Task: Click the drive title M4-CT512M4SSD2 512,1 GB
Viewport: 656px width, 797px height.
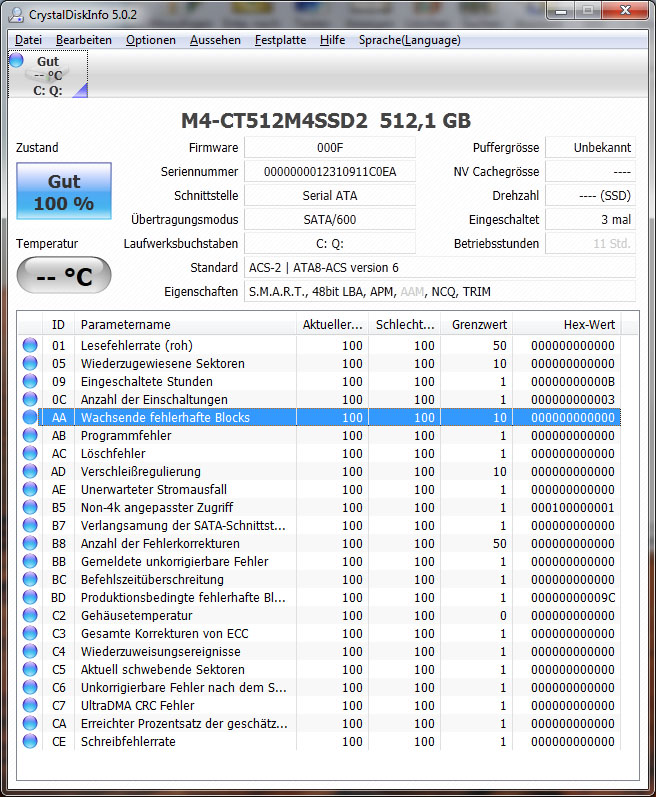Action: (326, 120)
